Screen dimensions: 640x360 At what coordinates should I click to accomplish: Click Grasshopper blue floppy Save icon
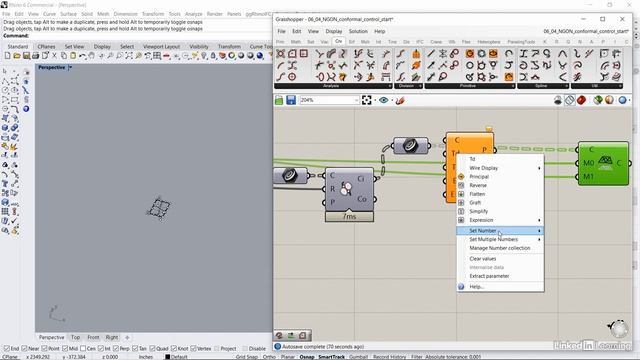(x=291, y=100)
